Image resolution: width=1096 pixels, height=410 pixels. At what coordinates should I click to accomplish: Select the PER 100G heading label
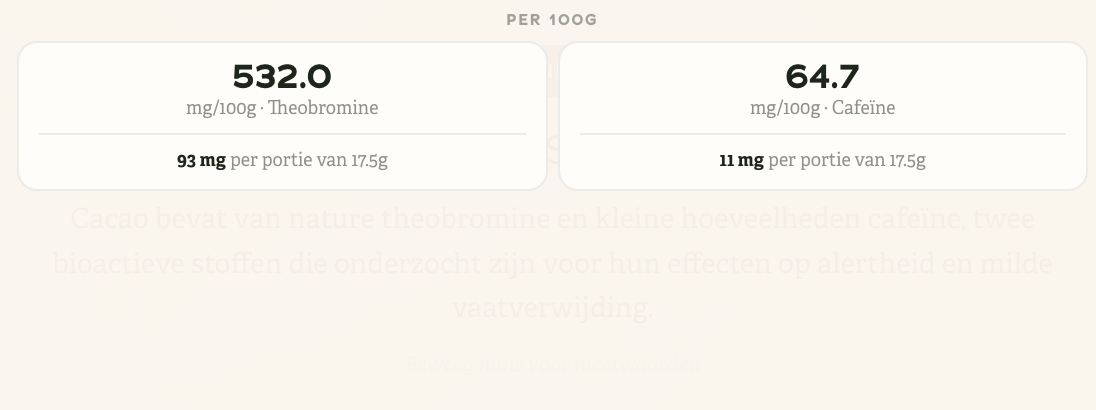click(551, 20)
